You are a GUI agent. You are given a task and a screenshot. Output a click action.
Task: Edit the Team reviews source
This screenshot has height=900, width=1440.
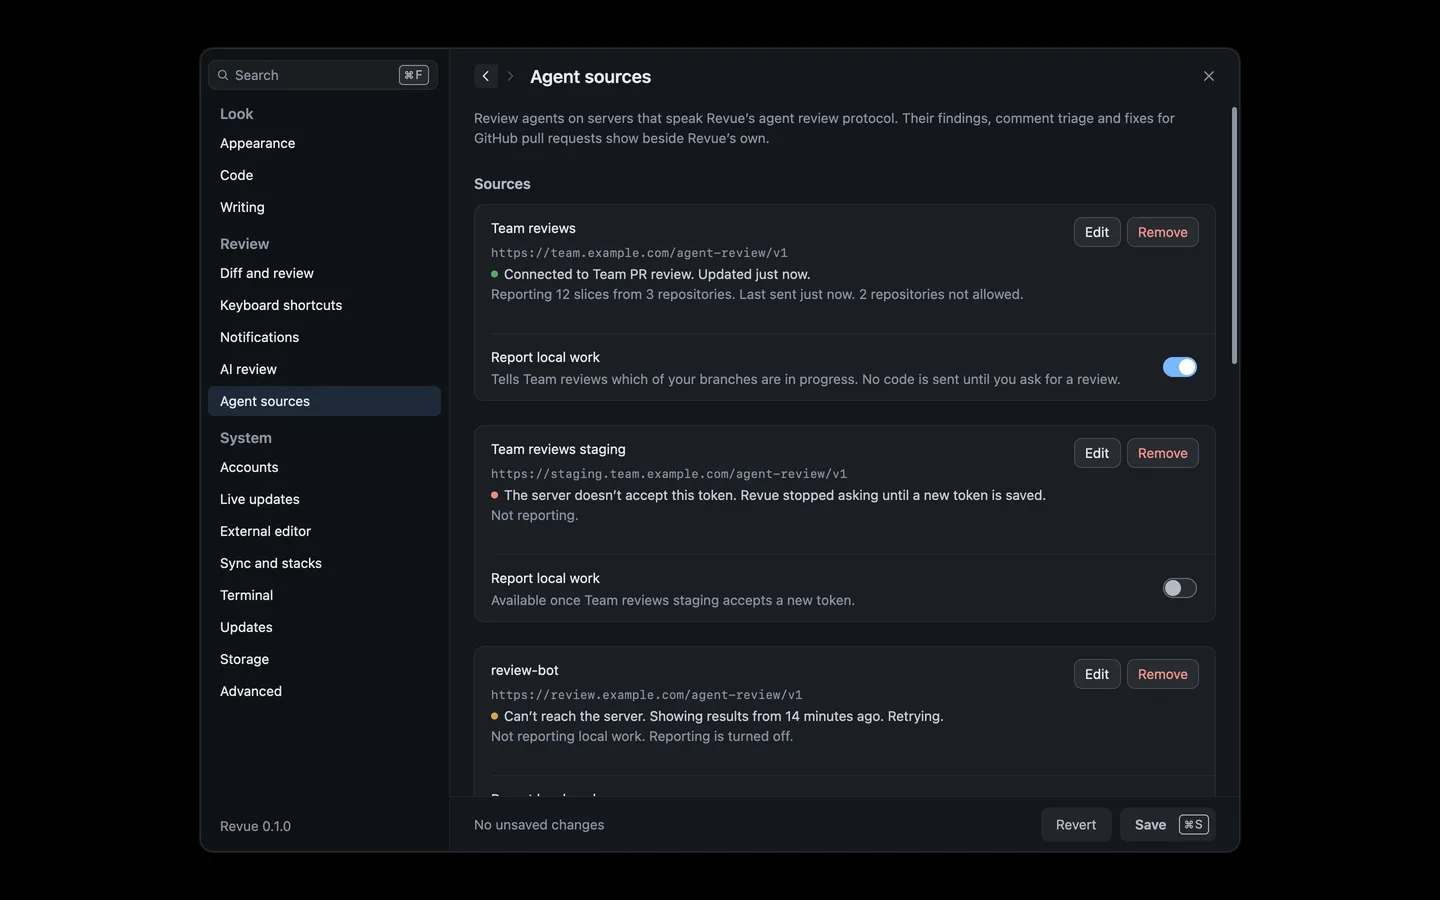tap(1097, 232)
